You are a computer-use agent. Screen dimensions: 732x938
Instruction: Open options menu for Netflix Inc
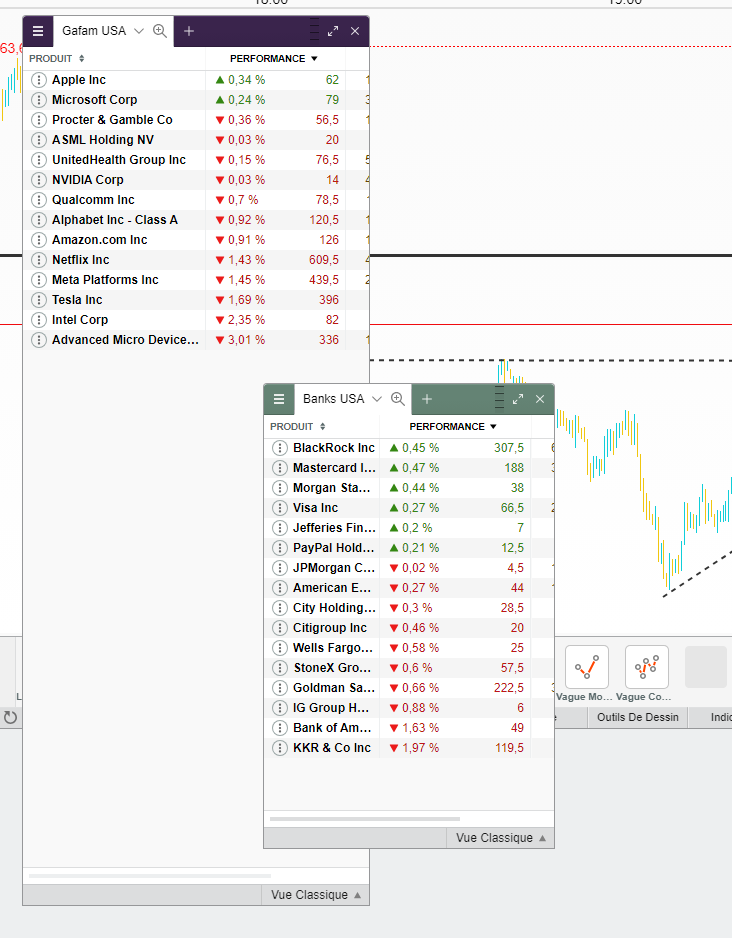pyautogui.click(x=39, y=260)
